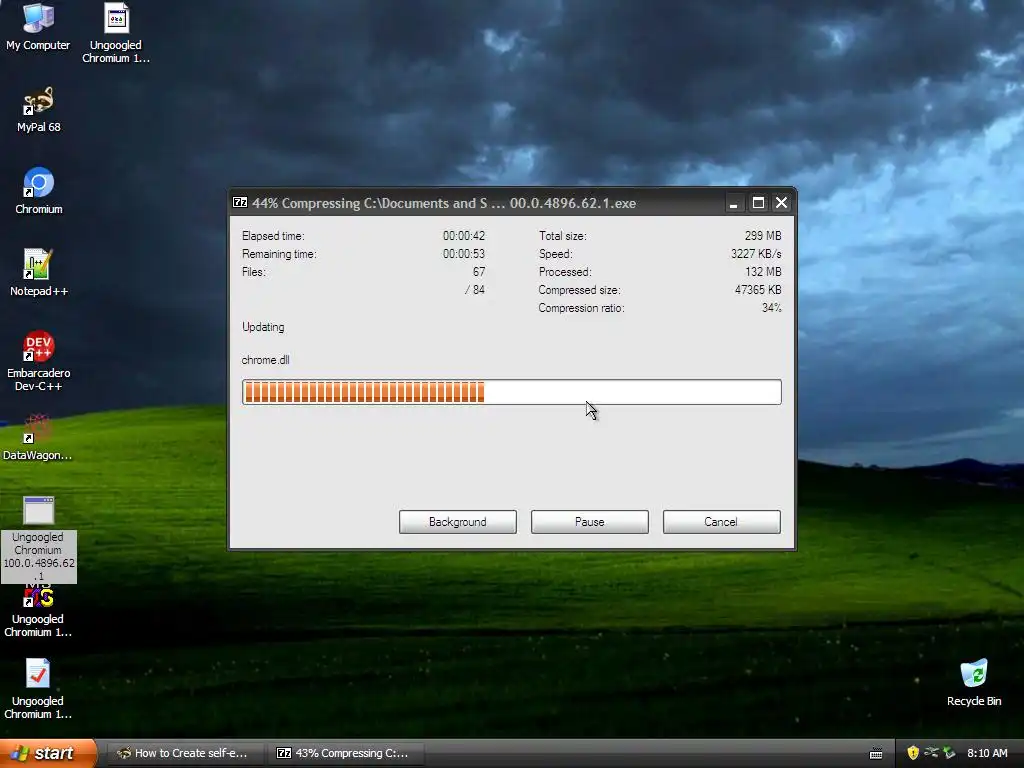Click the Files count value 67
The width and height of the screenshot is (1024, 768).
point(479,272)
